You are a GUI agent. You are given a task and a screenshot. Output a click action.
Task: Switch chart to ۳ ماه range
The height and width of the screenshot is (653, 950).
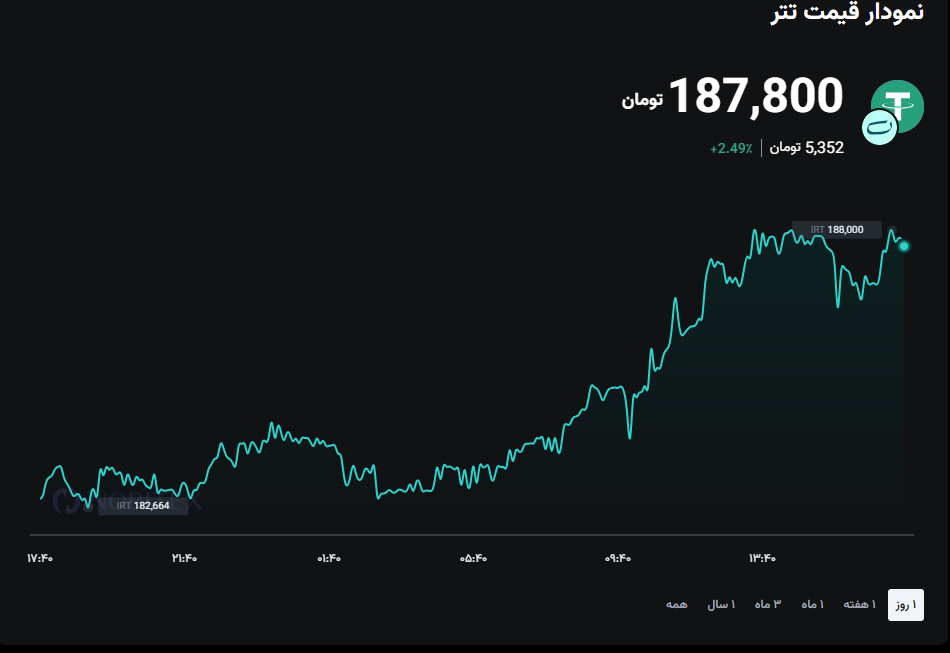768,605
